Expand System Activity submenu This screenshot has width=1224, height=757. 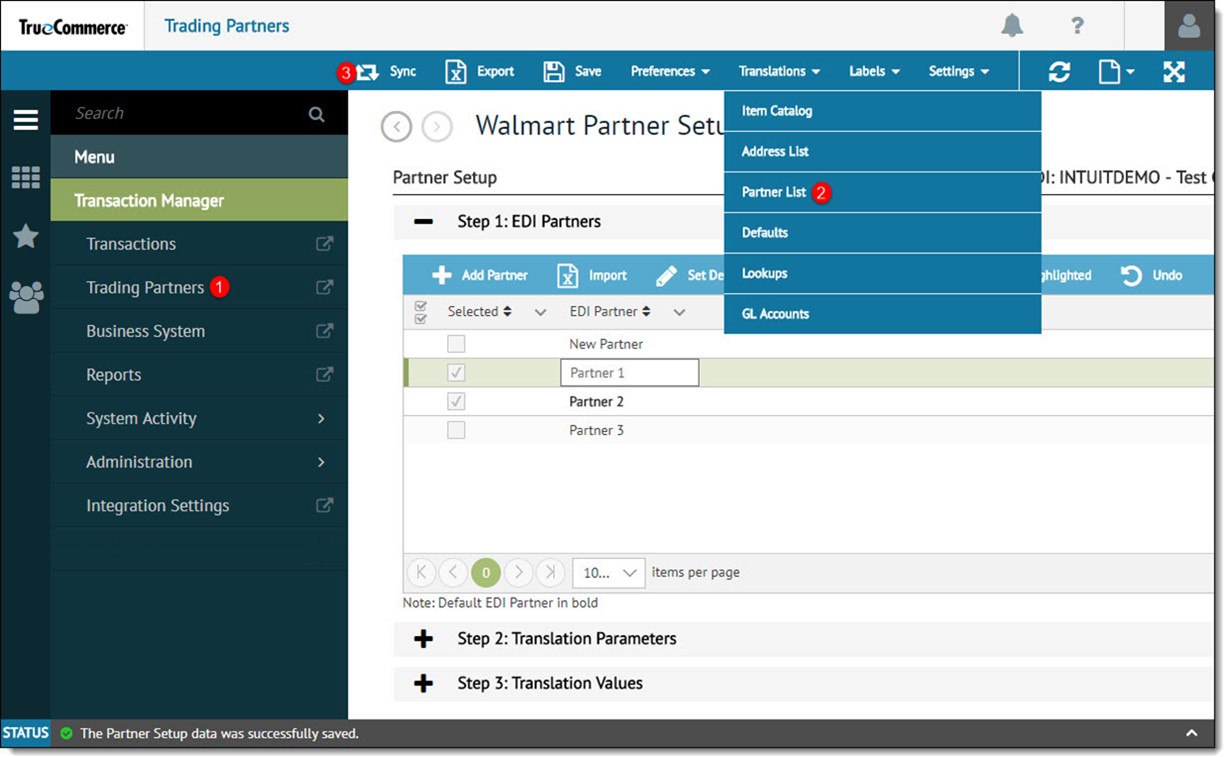click(x=199, y=418)
